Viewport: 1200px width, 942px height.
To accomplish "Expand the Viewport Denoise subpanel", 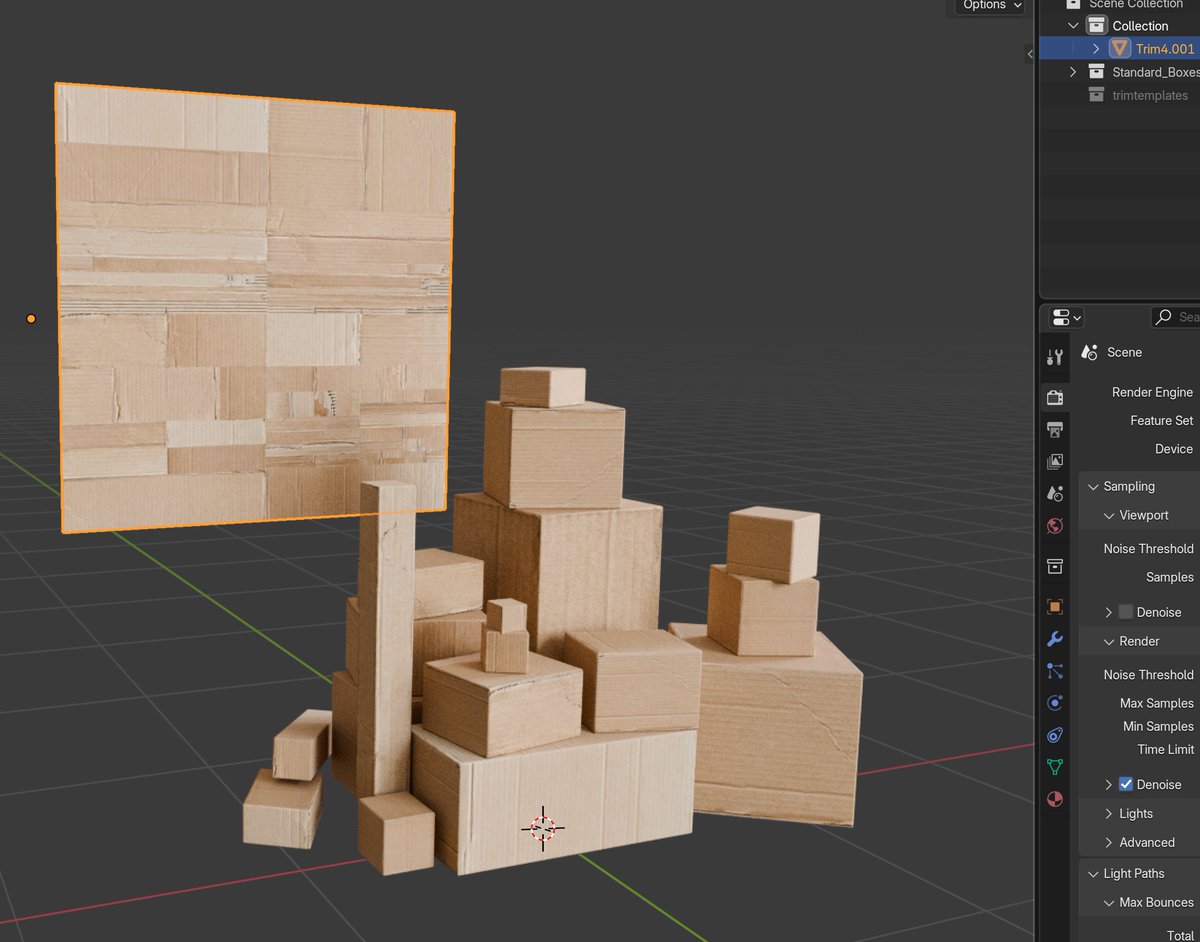I will (1109, 612).
